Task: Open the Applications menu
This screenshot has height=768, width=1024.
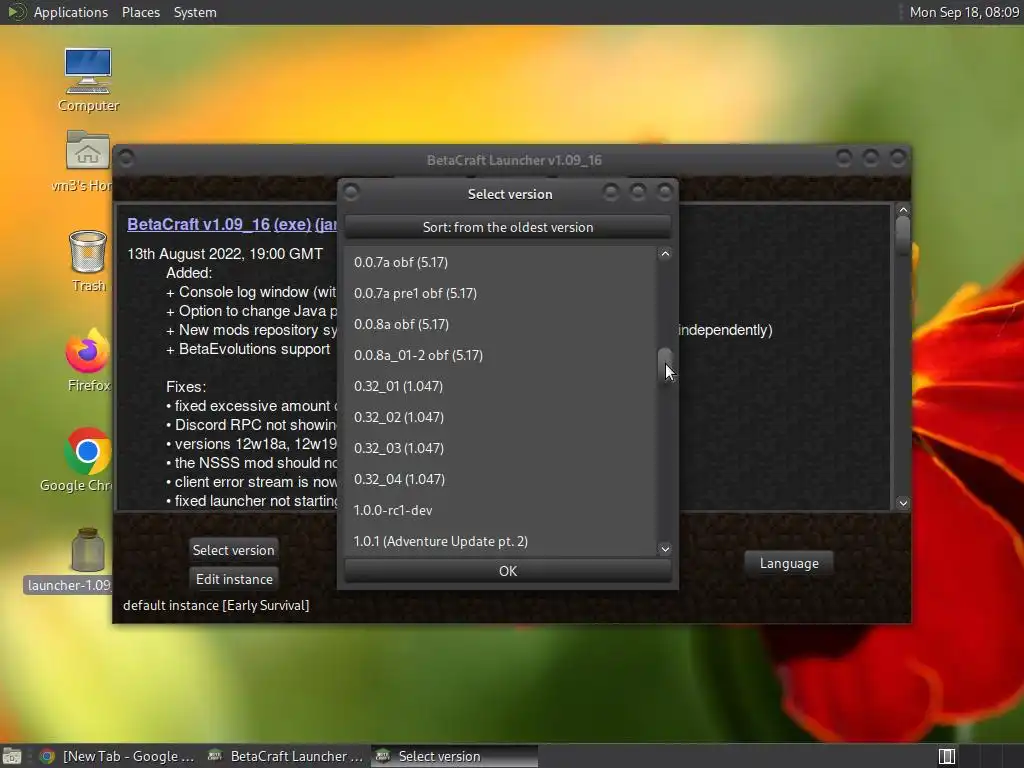Action: click(x=71, y=12)
